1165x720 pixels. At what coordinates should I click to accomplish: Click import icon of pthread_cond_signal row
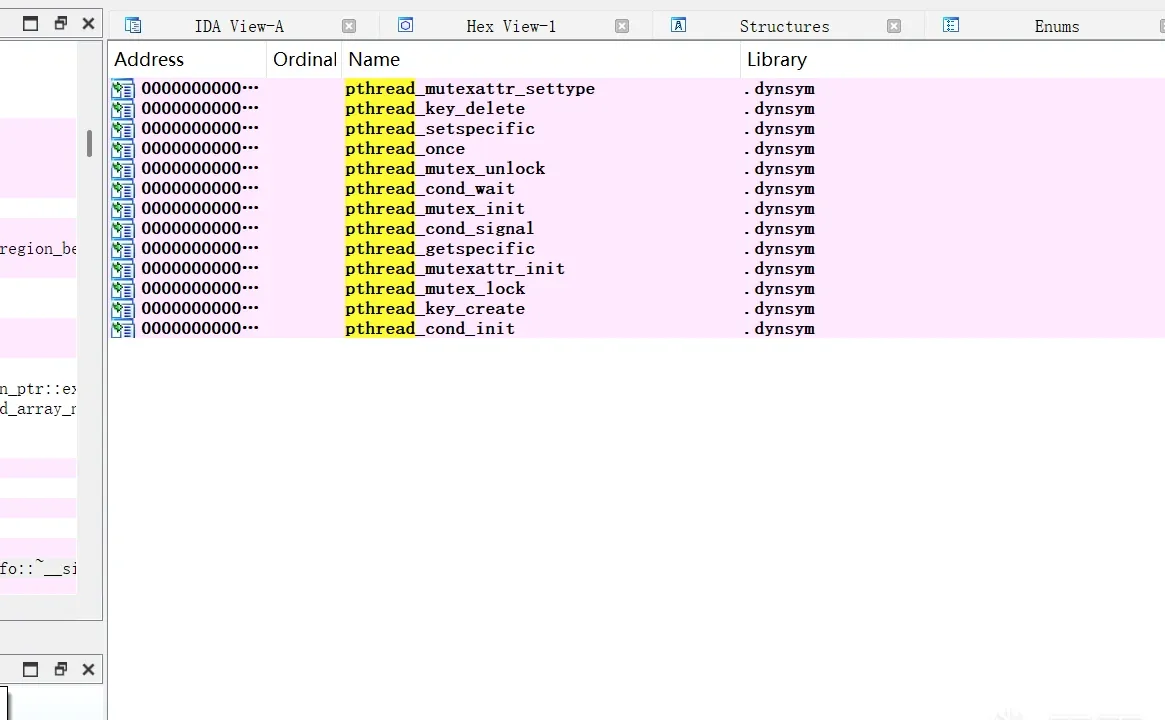pos(123,230)
